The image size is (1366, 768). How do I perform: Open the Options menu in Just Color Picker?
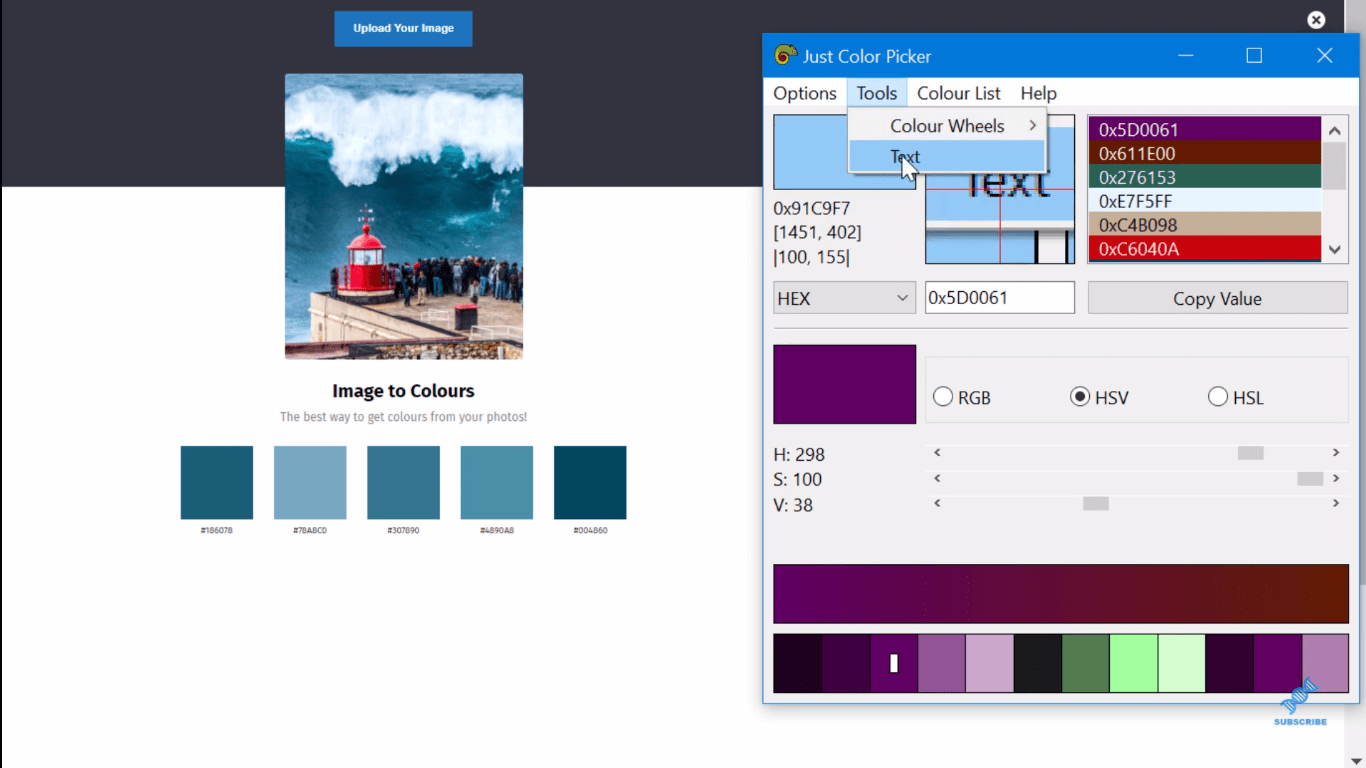click(805, 93)
